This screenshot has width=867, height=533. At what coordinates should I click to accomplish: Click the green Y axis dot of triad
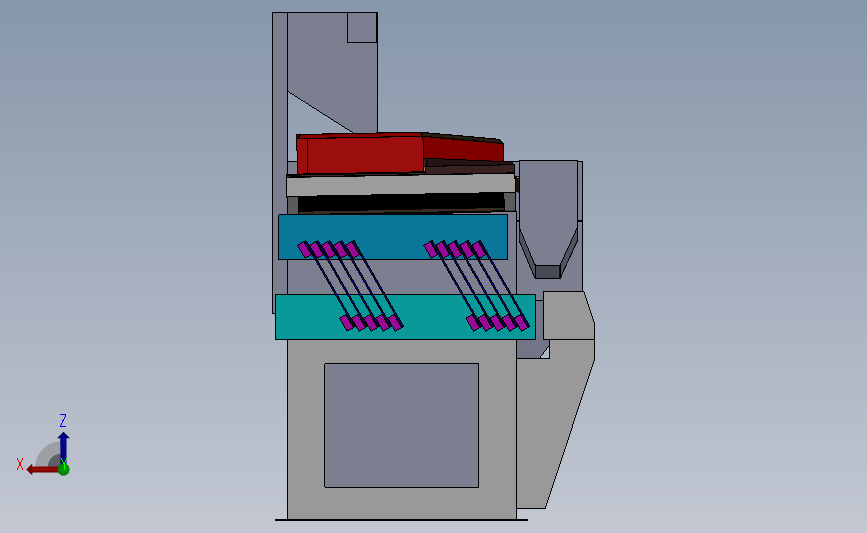coord(64,469)
